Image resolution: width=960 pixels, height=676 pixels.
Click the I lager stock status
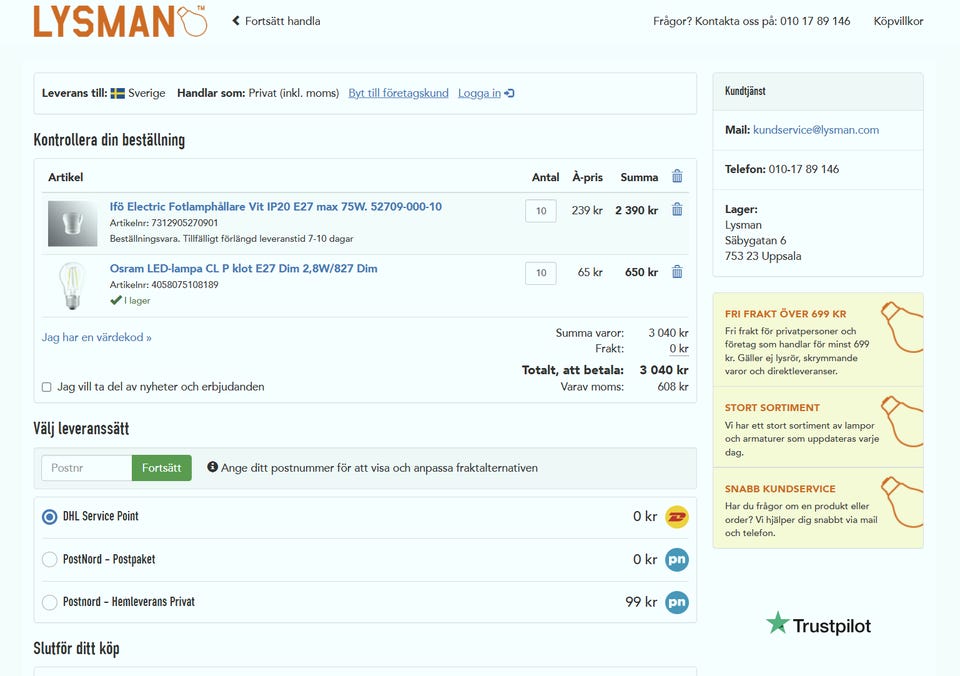coord(130,301)
